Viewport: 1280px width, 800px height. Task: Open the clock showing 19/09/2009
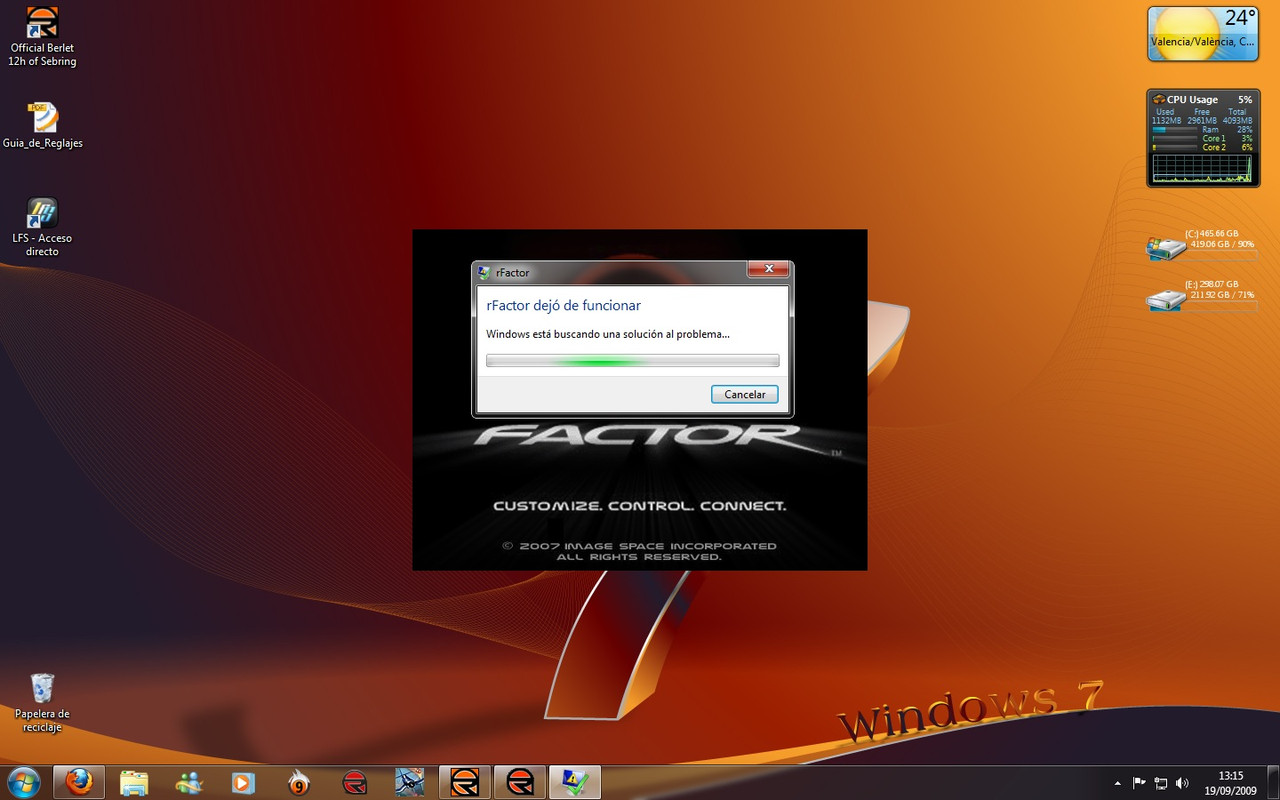(x=1230, y=783)
